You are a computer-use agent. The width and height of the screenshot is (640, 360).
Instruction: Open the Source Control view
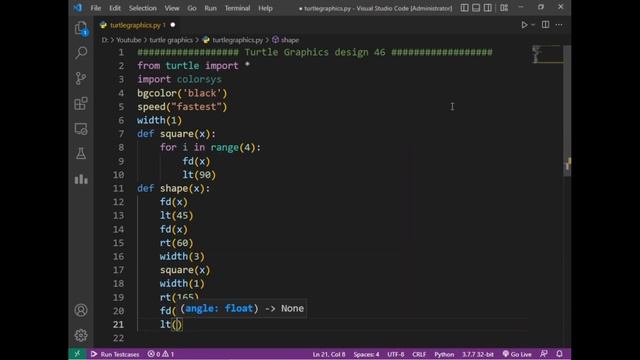pyautogui.click(x=81, y=78)
